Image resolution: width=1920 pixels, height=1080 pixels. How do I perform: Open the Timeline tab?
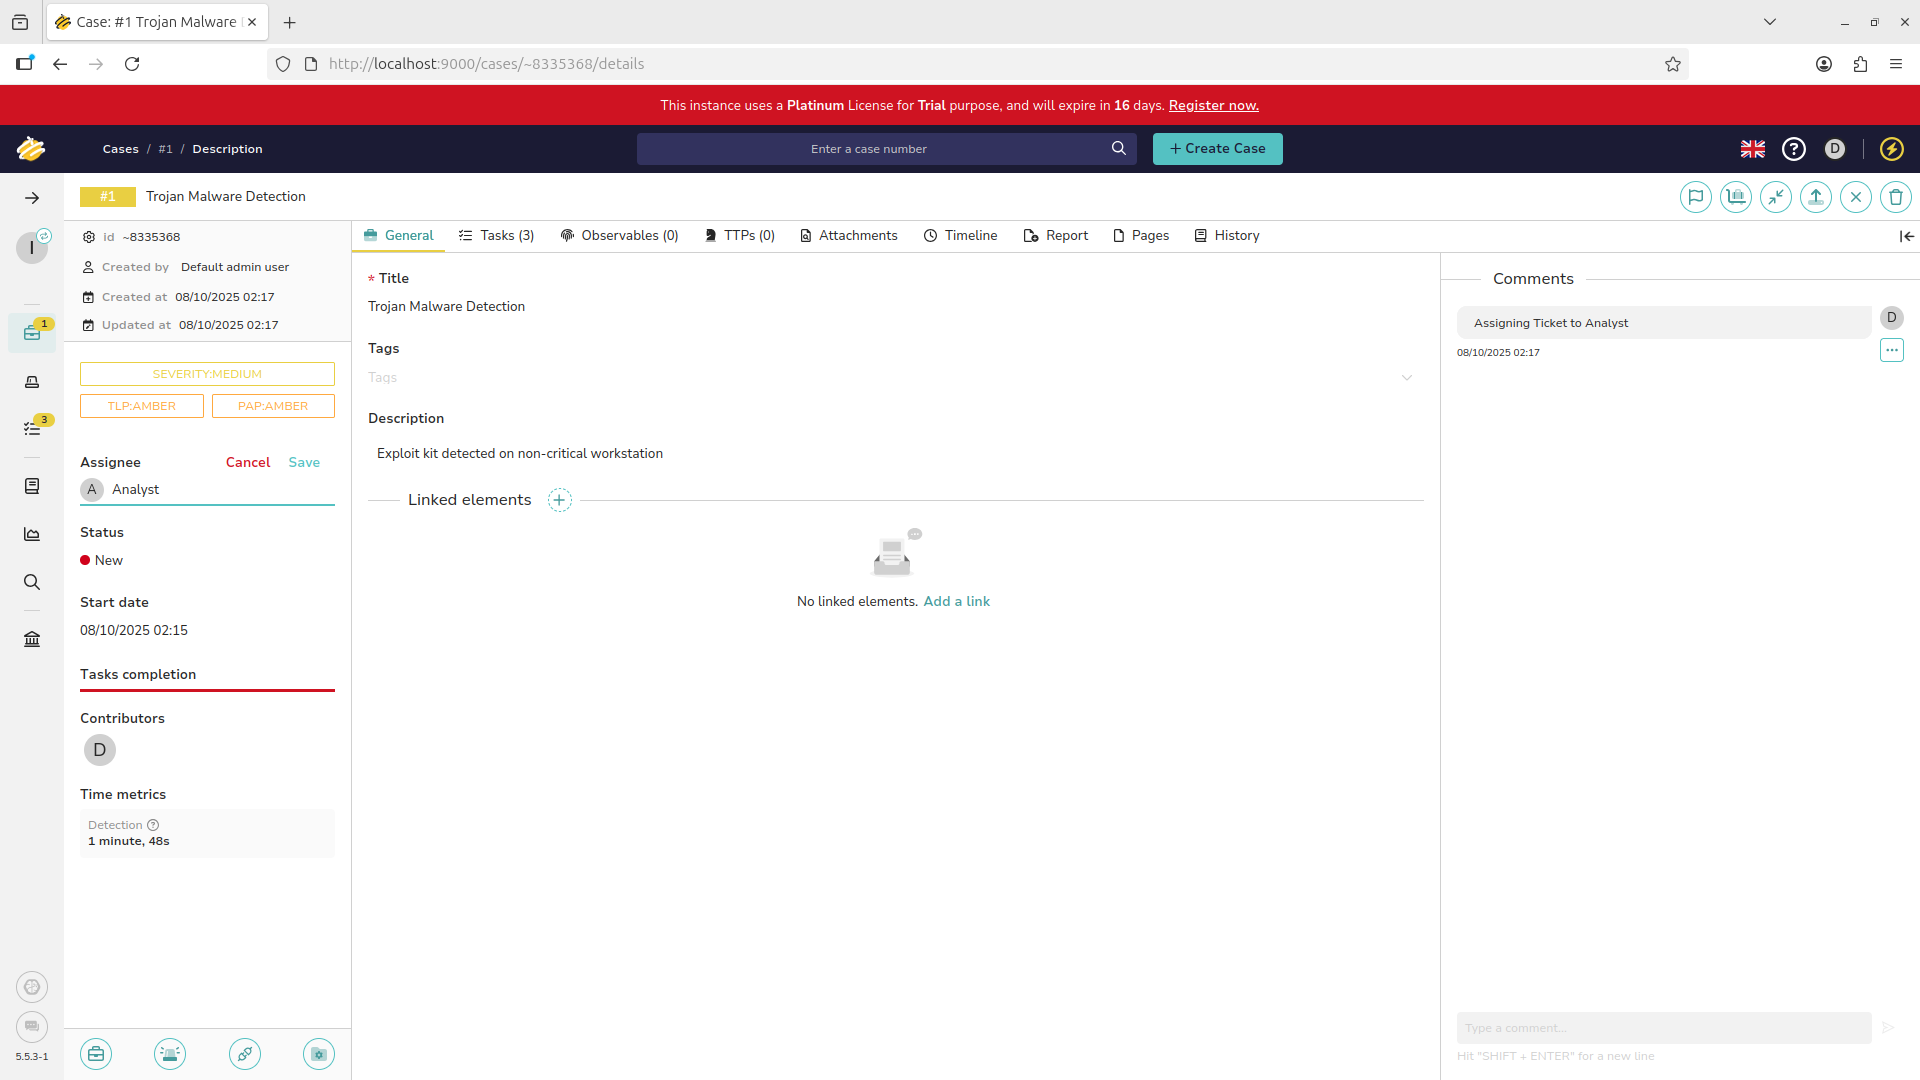(960, 236)
